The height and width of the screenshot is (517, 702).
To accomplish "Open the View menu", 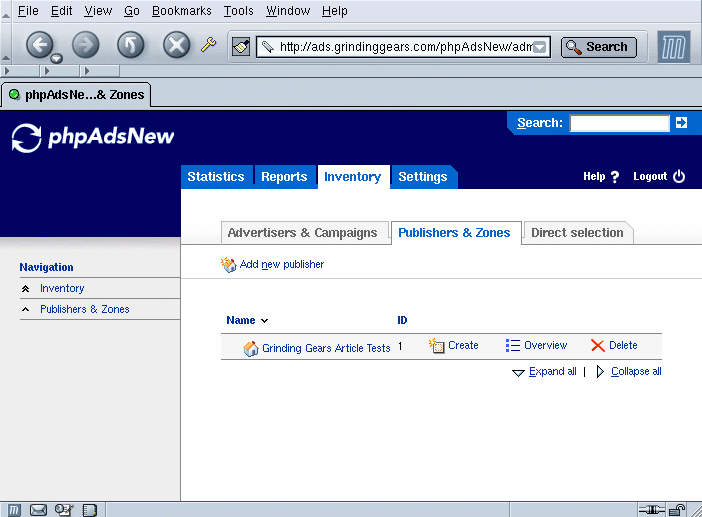I will [x=98, y=11].
